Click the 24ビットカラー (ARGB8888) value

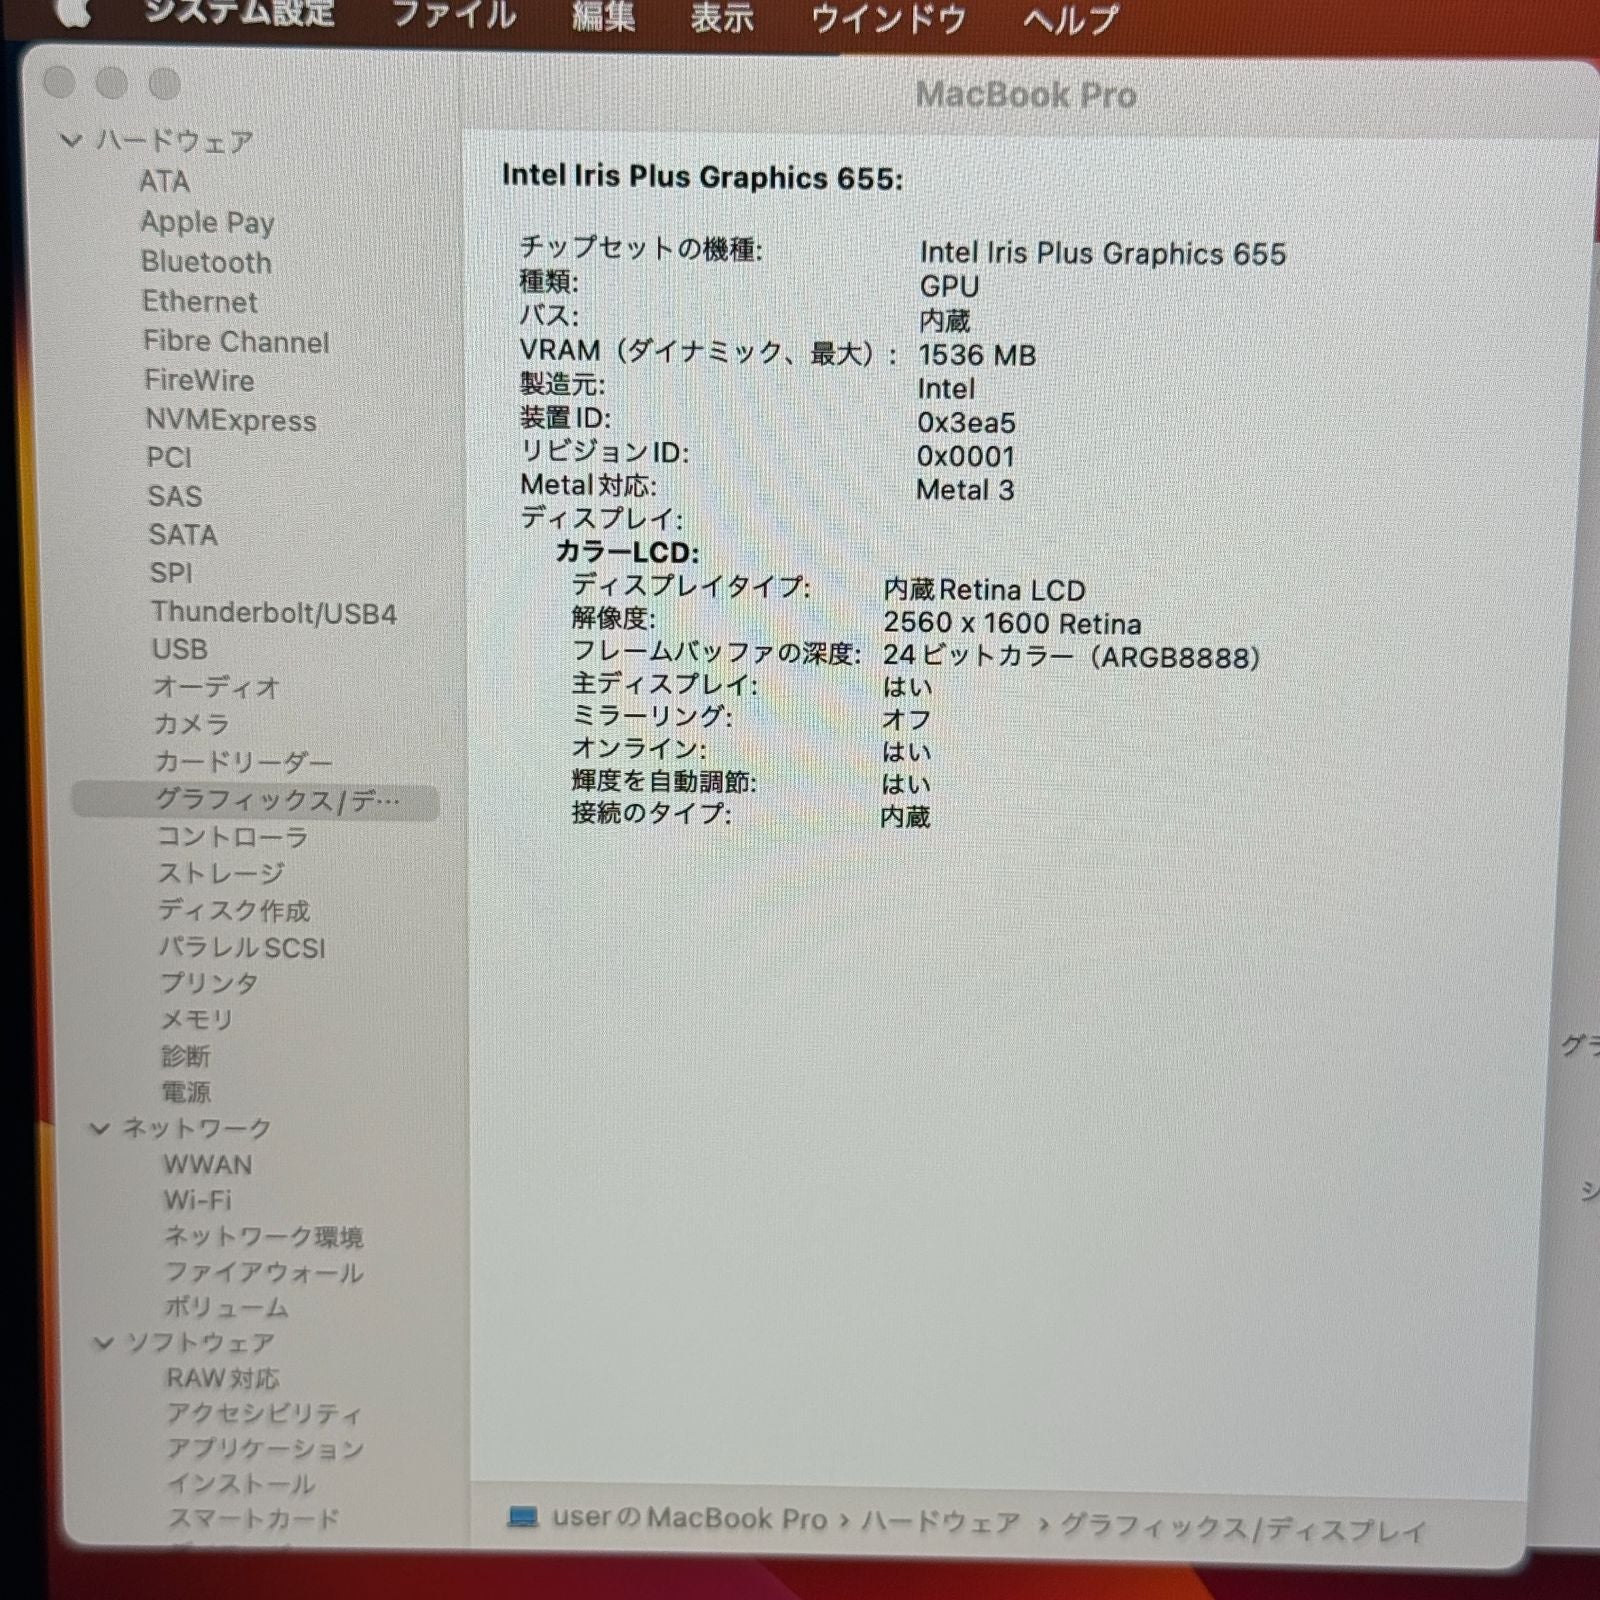(1071, 657)
